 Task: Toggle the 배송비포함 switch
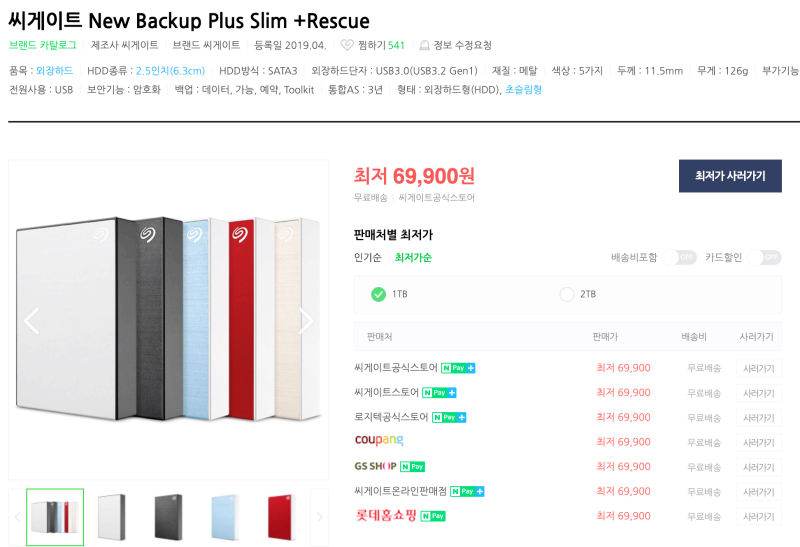tap(680, 257)
